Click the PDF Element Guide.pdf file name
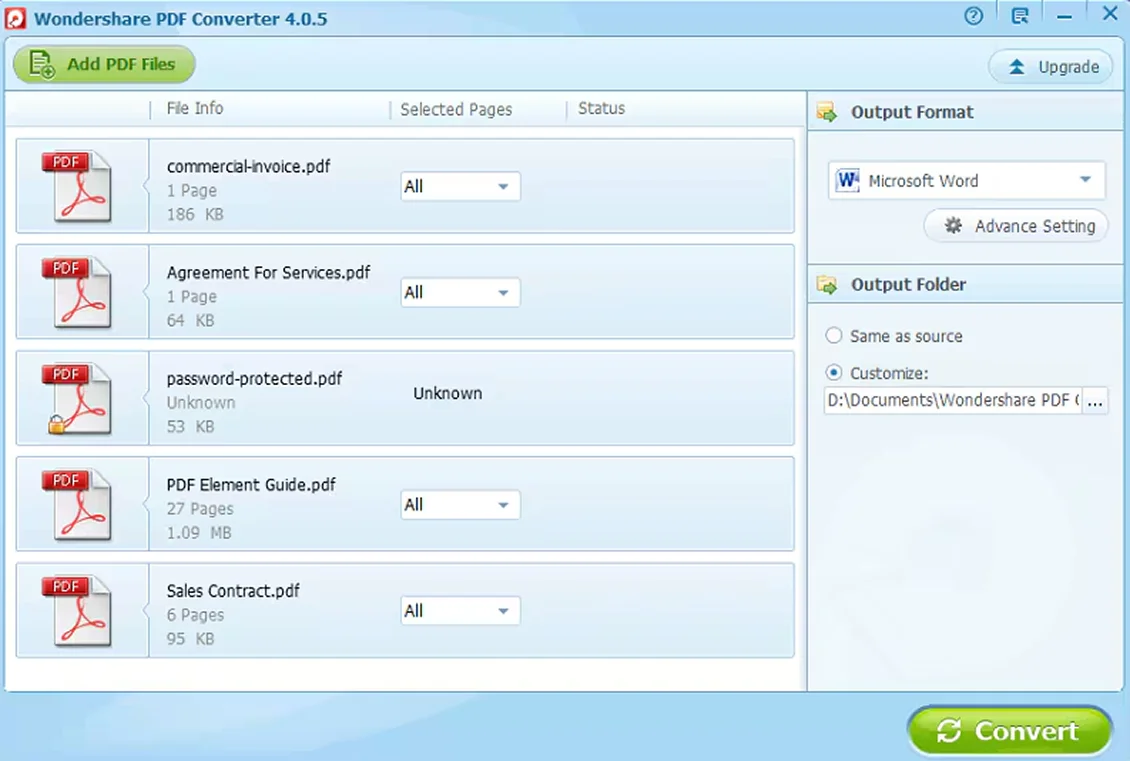The height and width of the screenshot is (761, 1130). coord(251,485)
